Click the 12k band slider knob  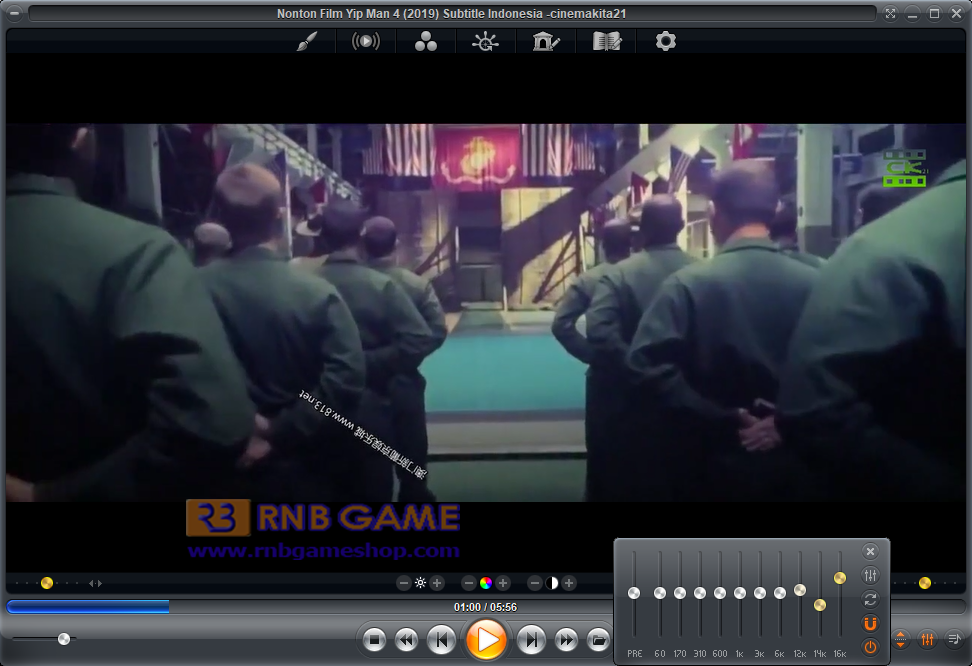click(x=800, y=590)
